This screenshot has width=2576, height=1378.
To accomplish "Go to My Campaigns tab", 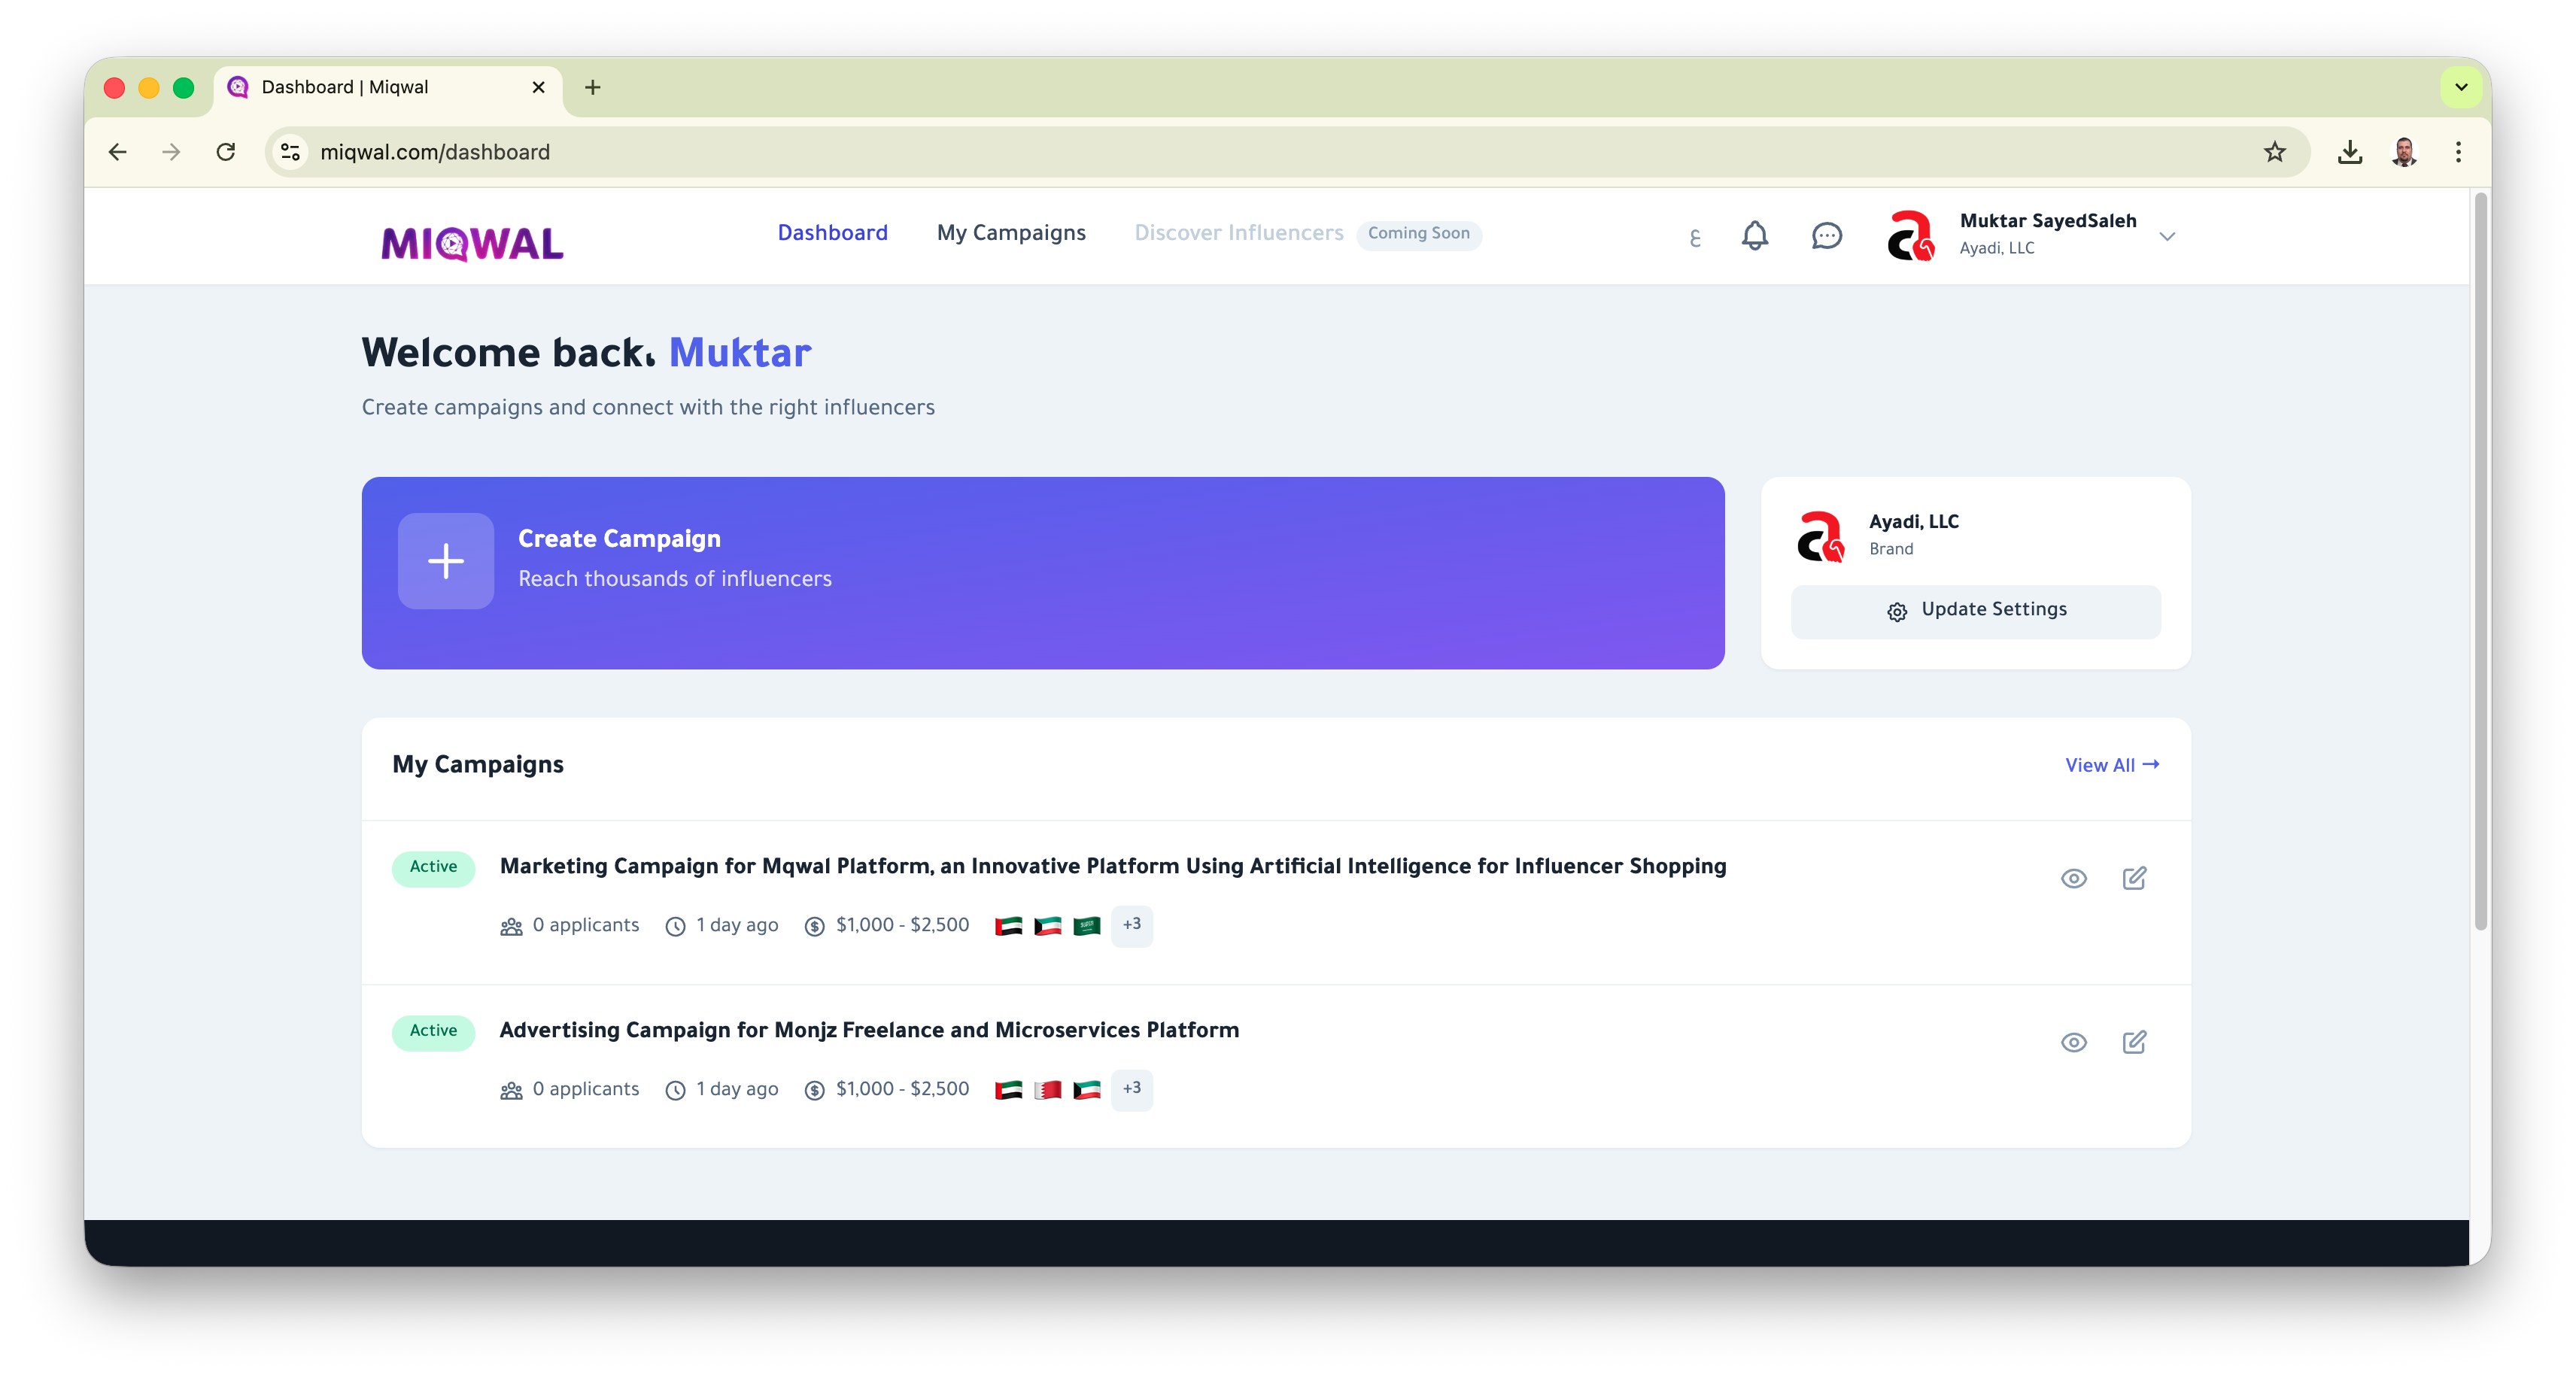I will point(1011,233).
